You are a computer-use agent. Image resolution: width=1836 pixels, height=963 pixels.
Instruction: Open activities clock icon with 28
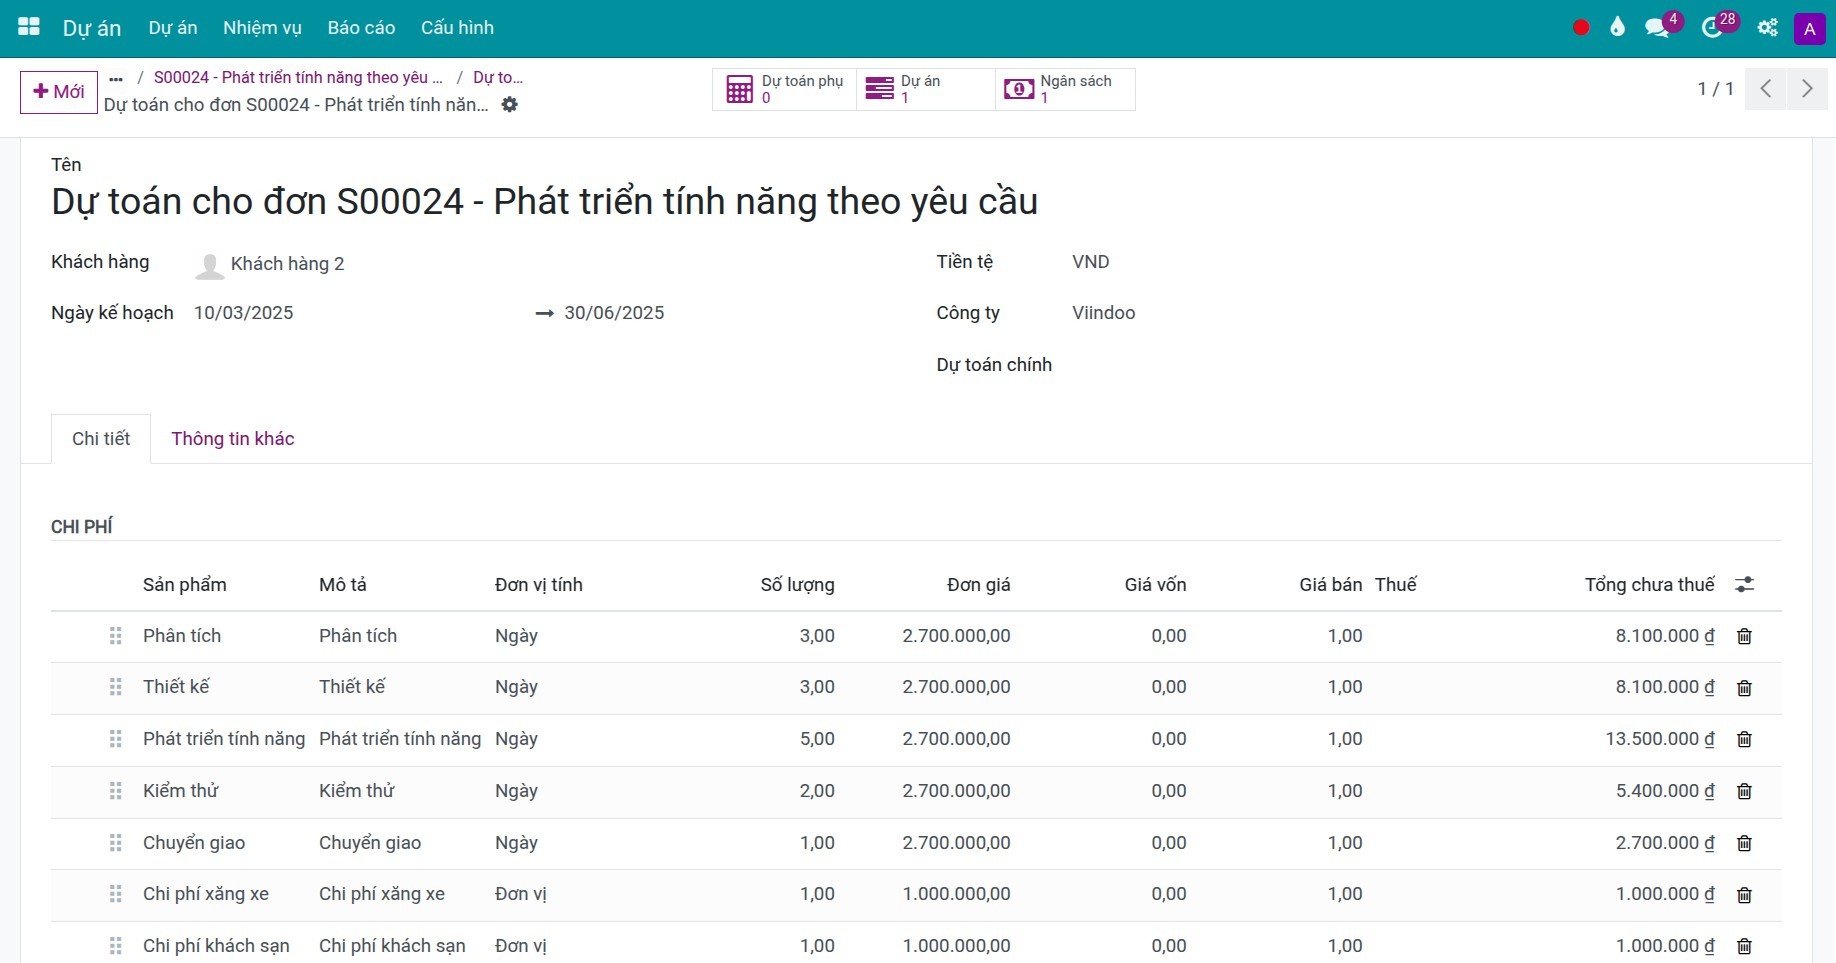pos(1713,28)
